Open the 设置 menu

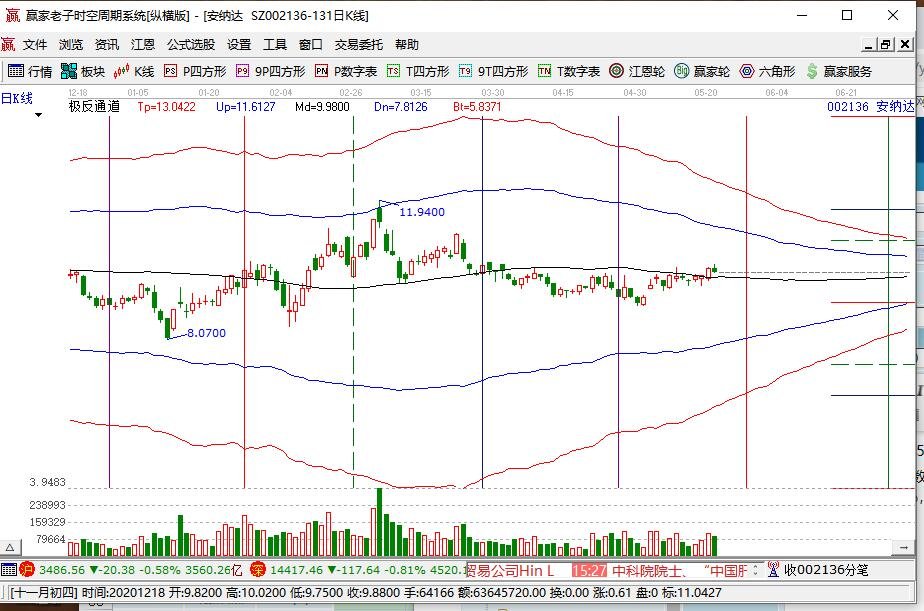[239, 44]
